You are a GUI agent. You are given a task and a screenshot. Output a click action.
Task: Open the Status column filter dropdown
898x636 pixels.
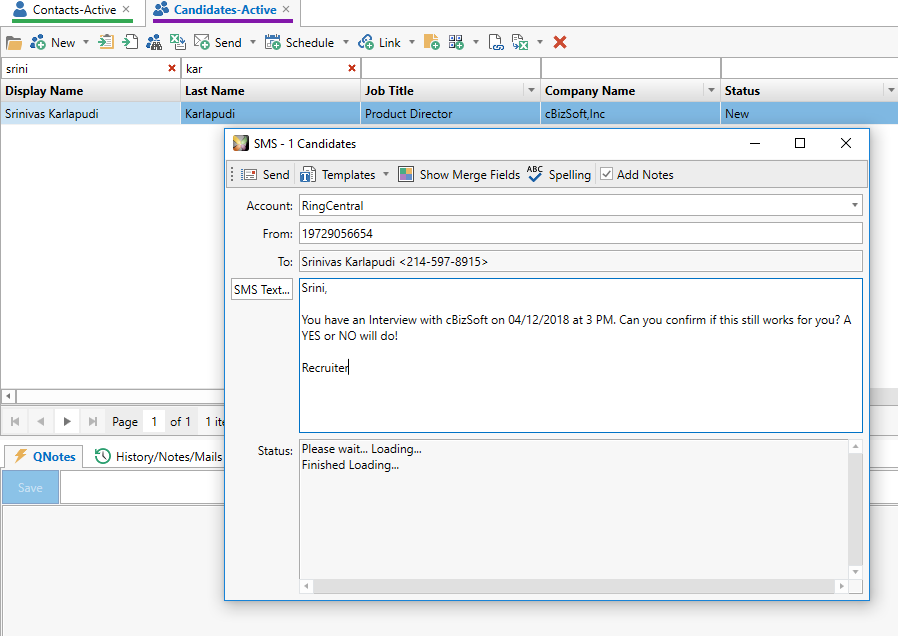point(891,90)
